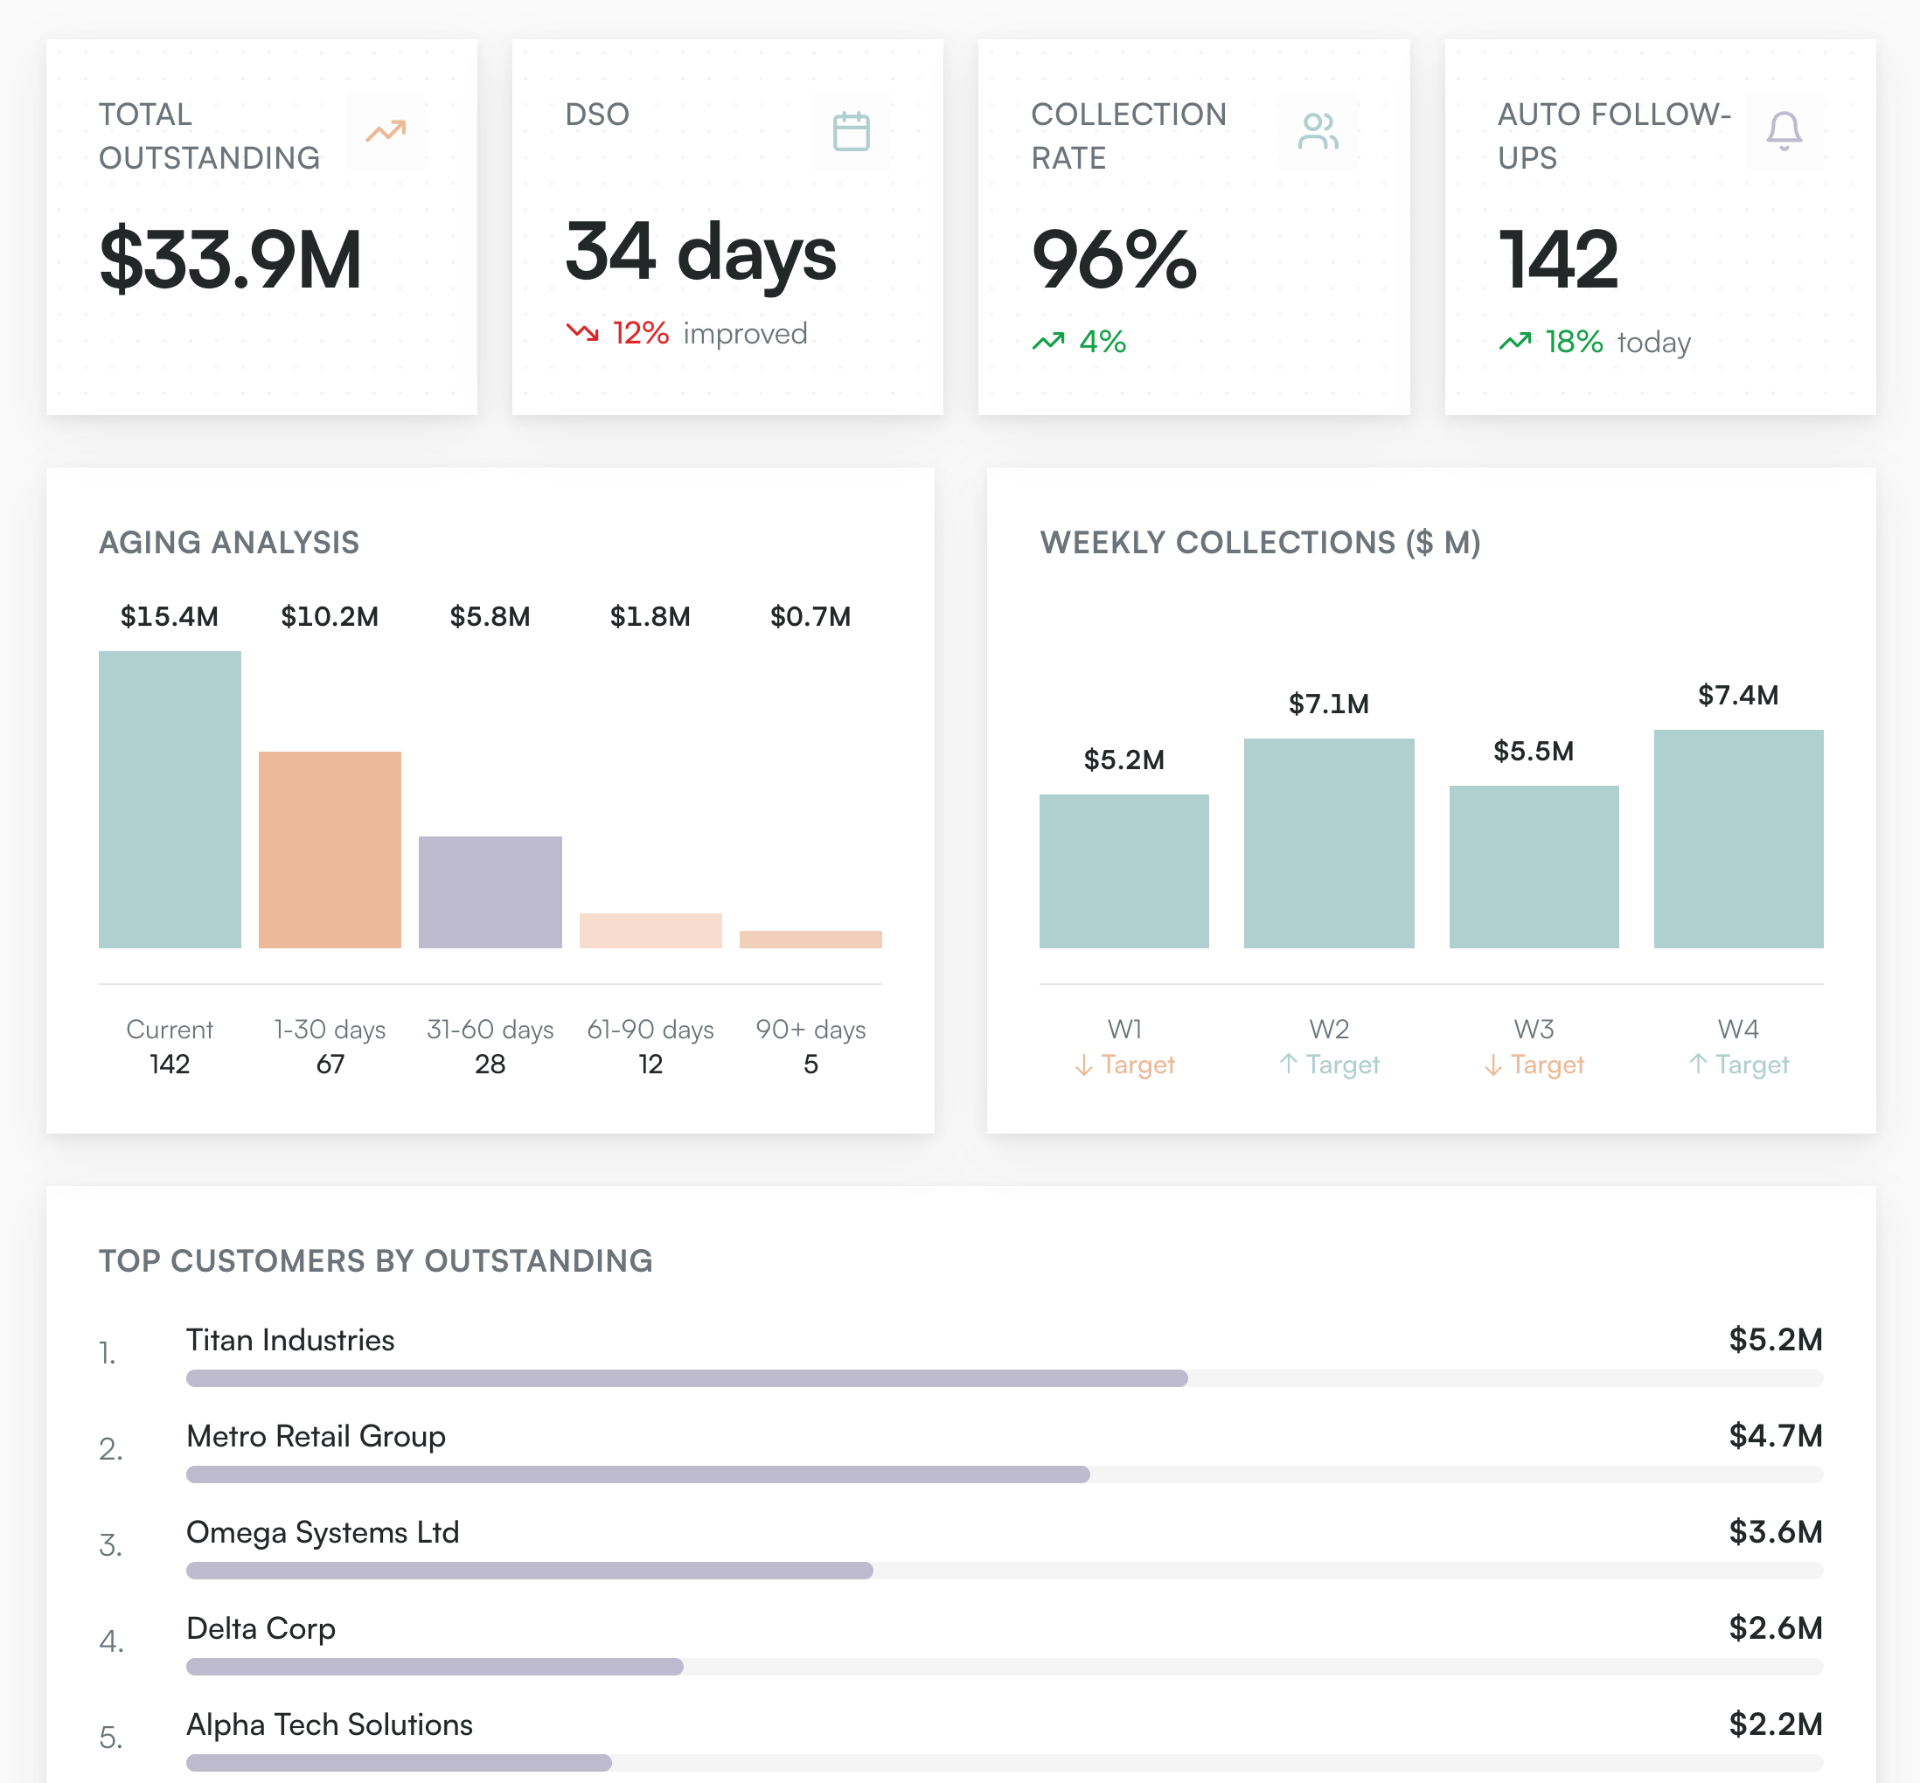Open Titan Industries customer entry
The image size is (1920, 1783).
point(290,1340)
